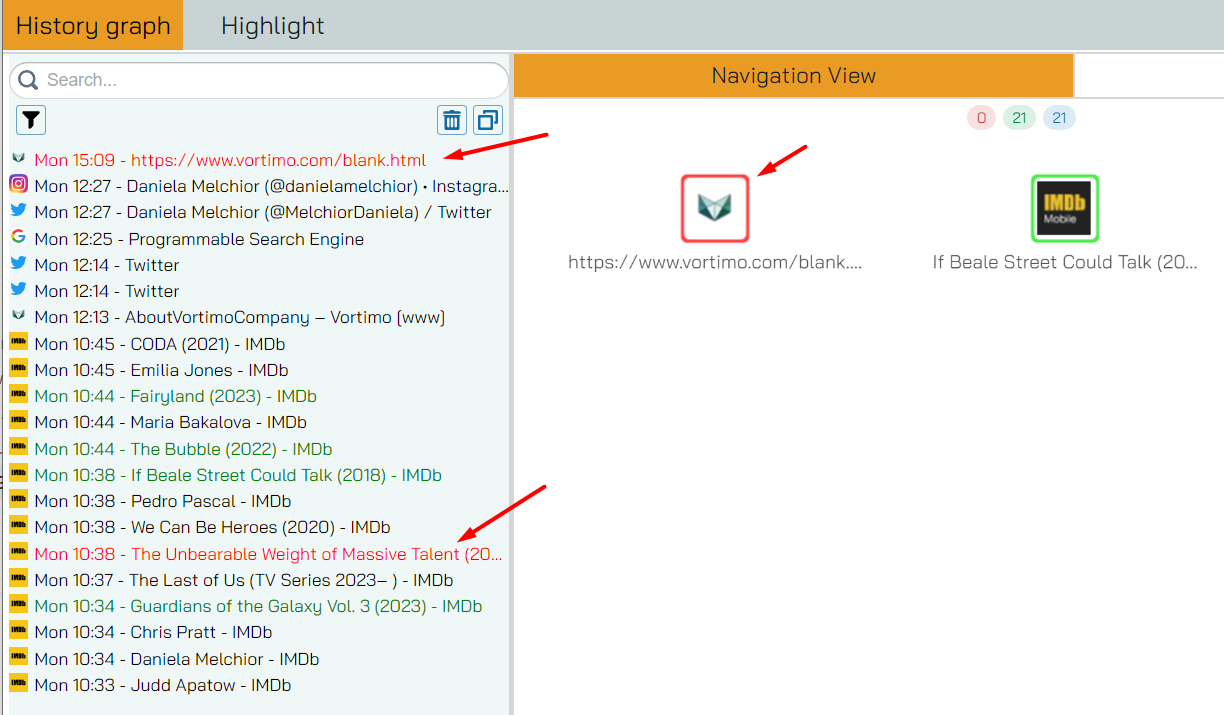Screen dimensions: 1224x715
Task: Click the blue 21 counter badge
Action: coord(1059,118)
